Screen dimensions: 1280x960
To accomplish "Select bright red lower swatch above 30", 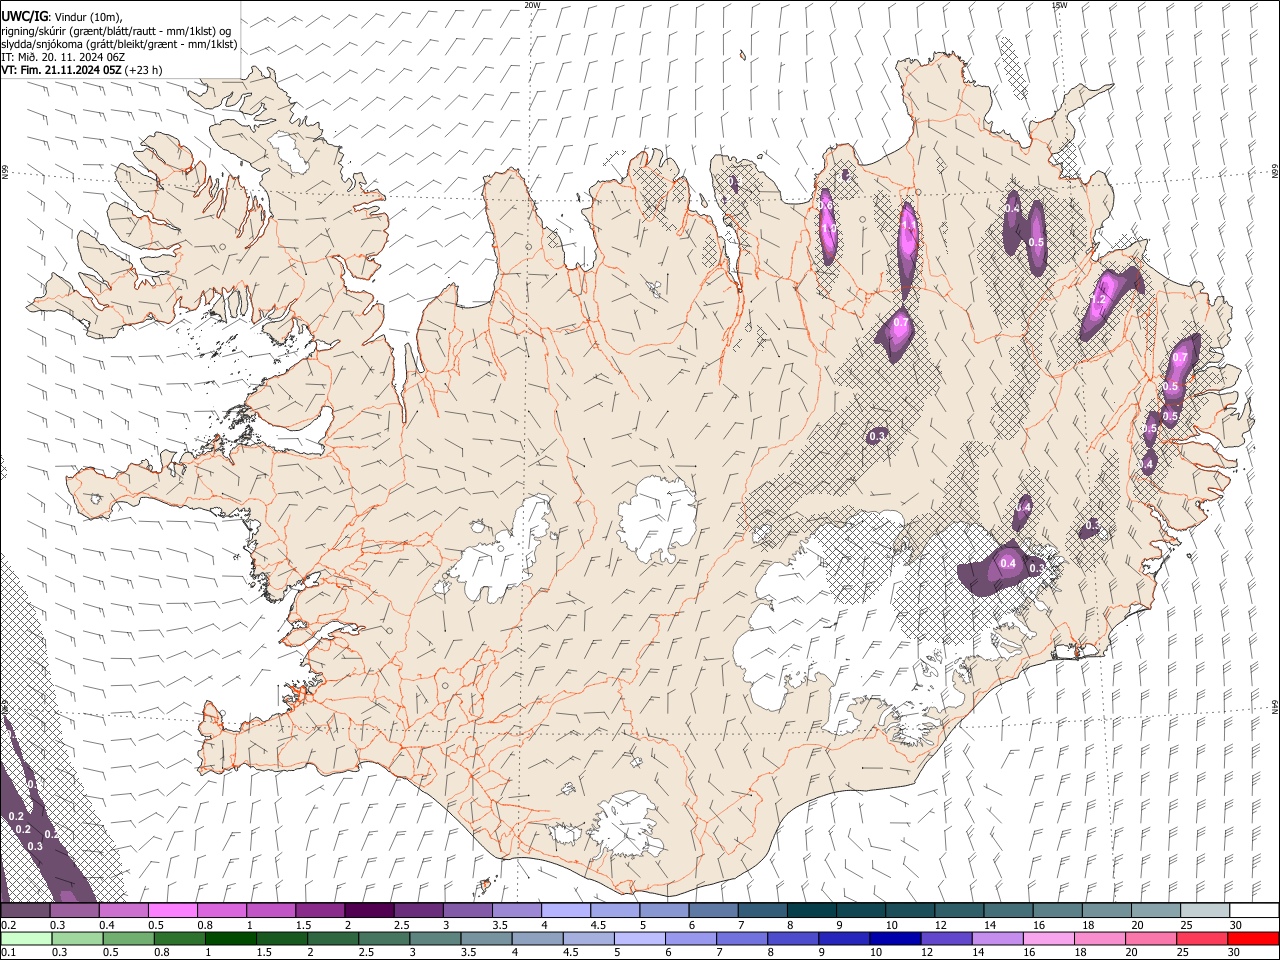I will click(x=1254, y=938).
